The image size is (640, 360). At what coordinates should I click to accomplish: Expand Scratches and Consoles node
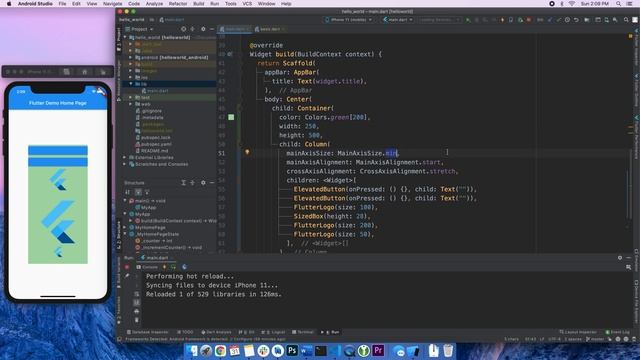coord(125,164)
